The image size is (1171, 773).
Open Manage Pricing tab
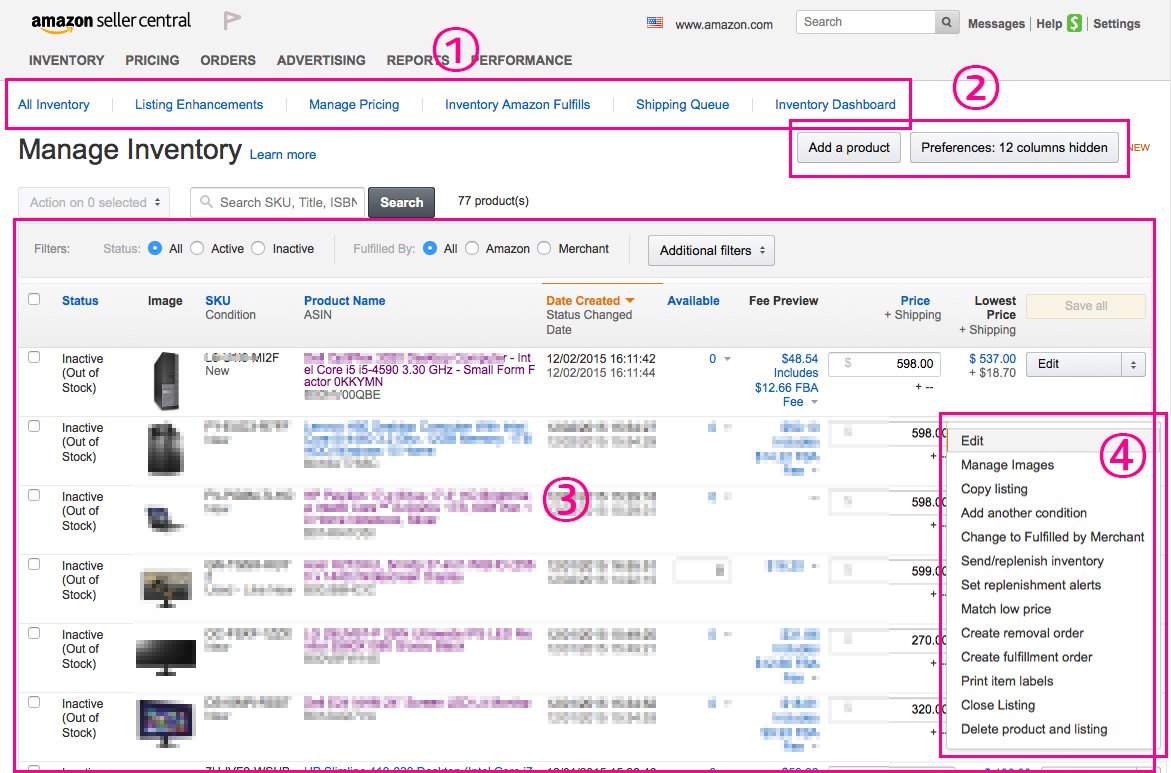pyautogui.click(x=354, y=105)
